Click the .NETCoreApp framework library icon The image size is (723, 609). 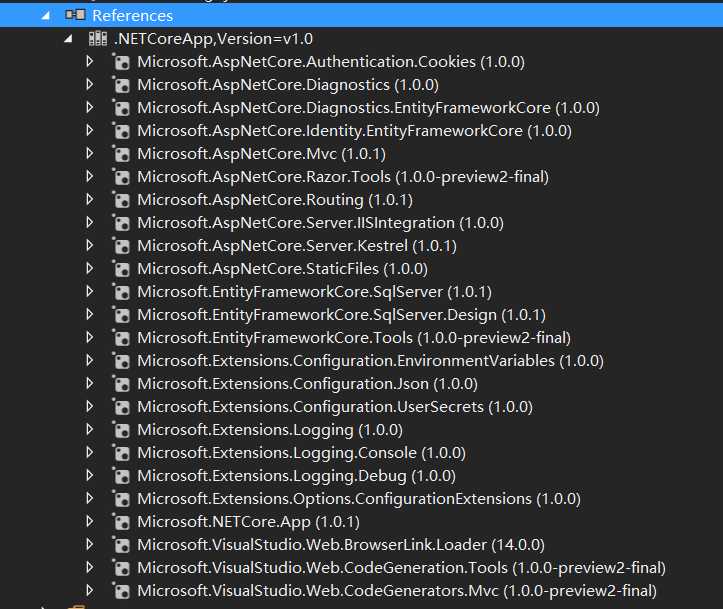coord(98,38)
